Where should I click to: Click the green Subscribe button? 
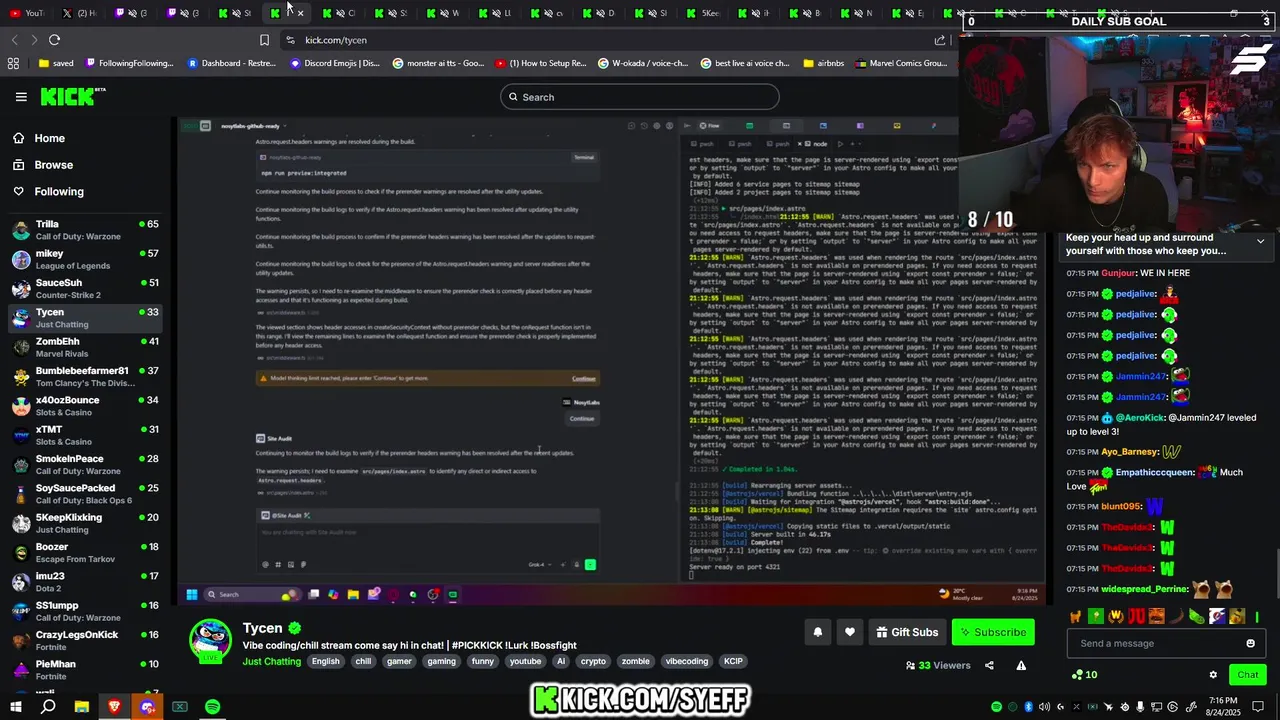pos(993,632)
